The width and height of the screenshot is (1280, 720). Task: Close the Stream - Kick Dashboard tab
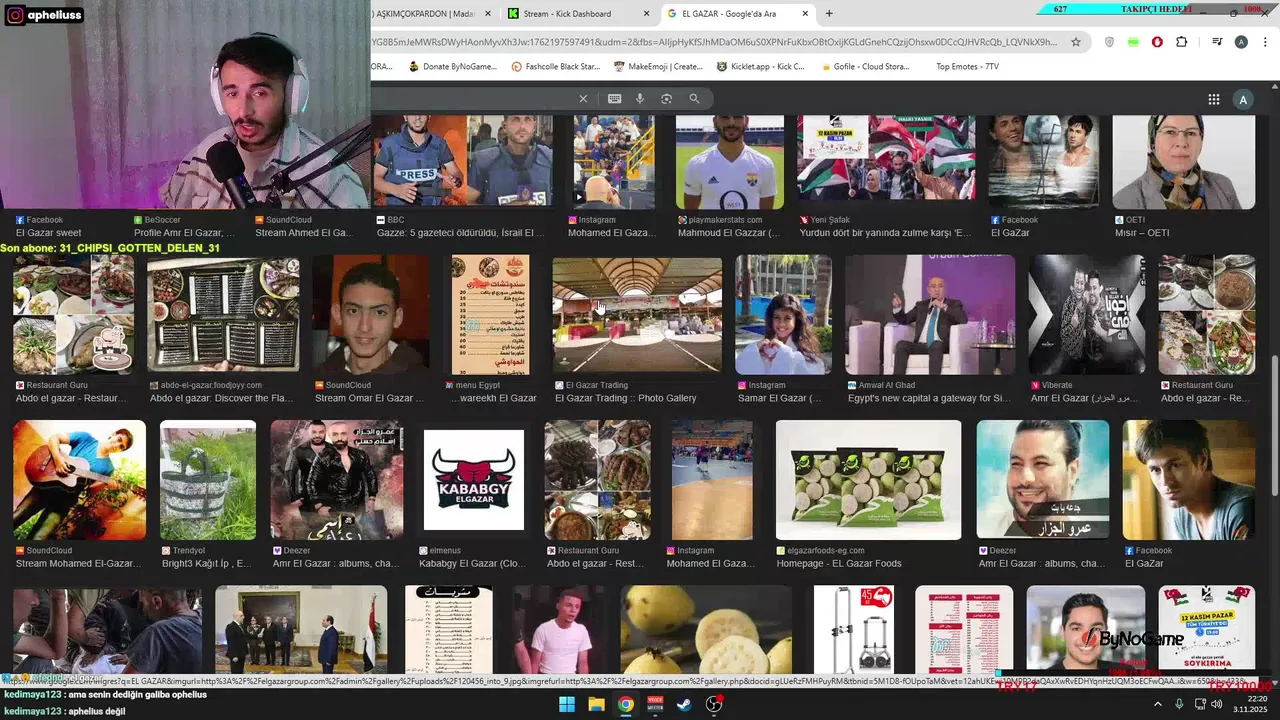click(x=646, y=14)
